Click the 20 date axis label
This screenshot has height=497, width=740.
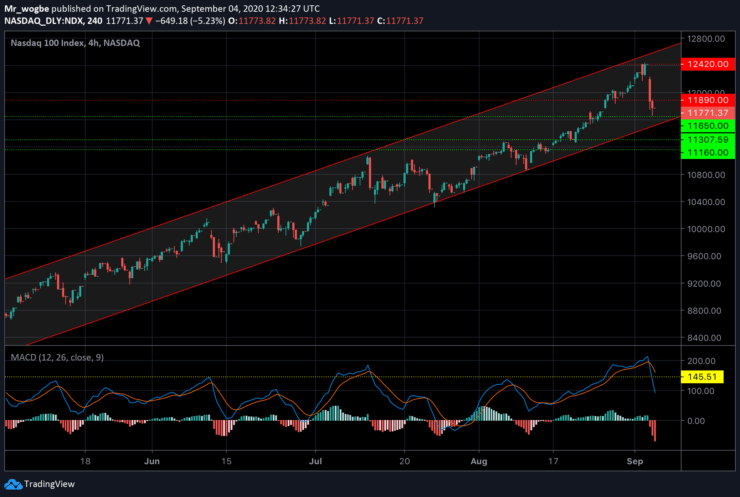pos(404,461)
